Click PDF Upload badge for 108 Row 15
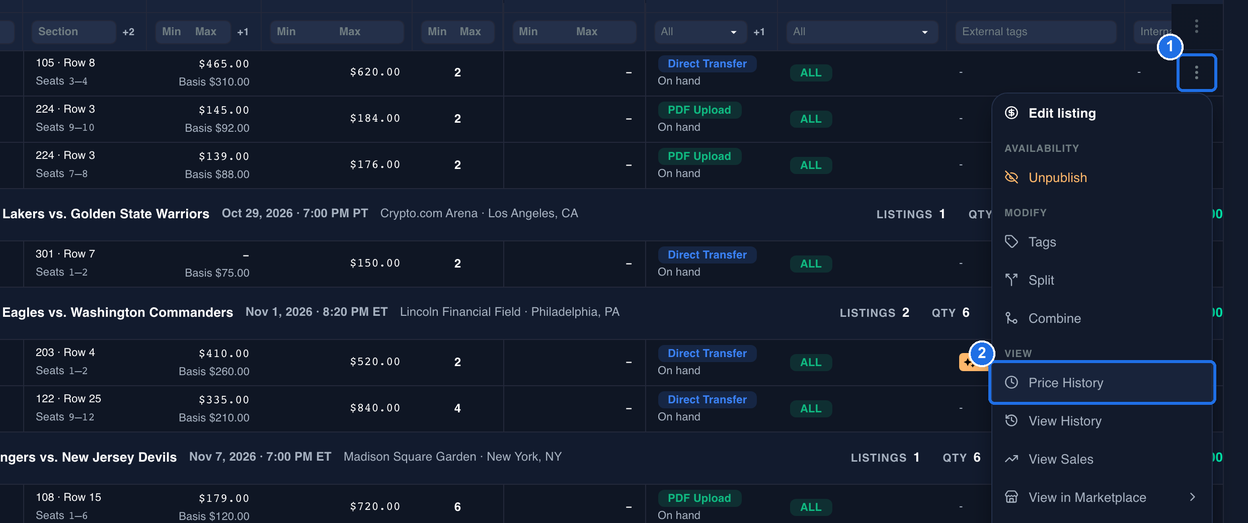This screenshot has width=1248, height=523. pos(699,498)
